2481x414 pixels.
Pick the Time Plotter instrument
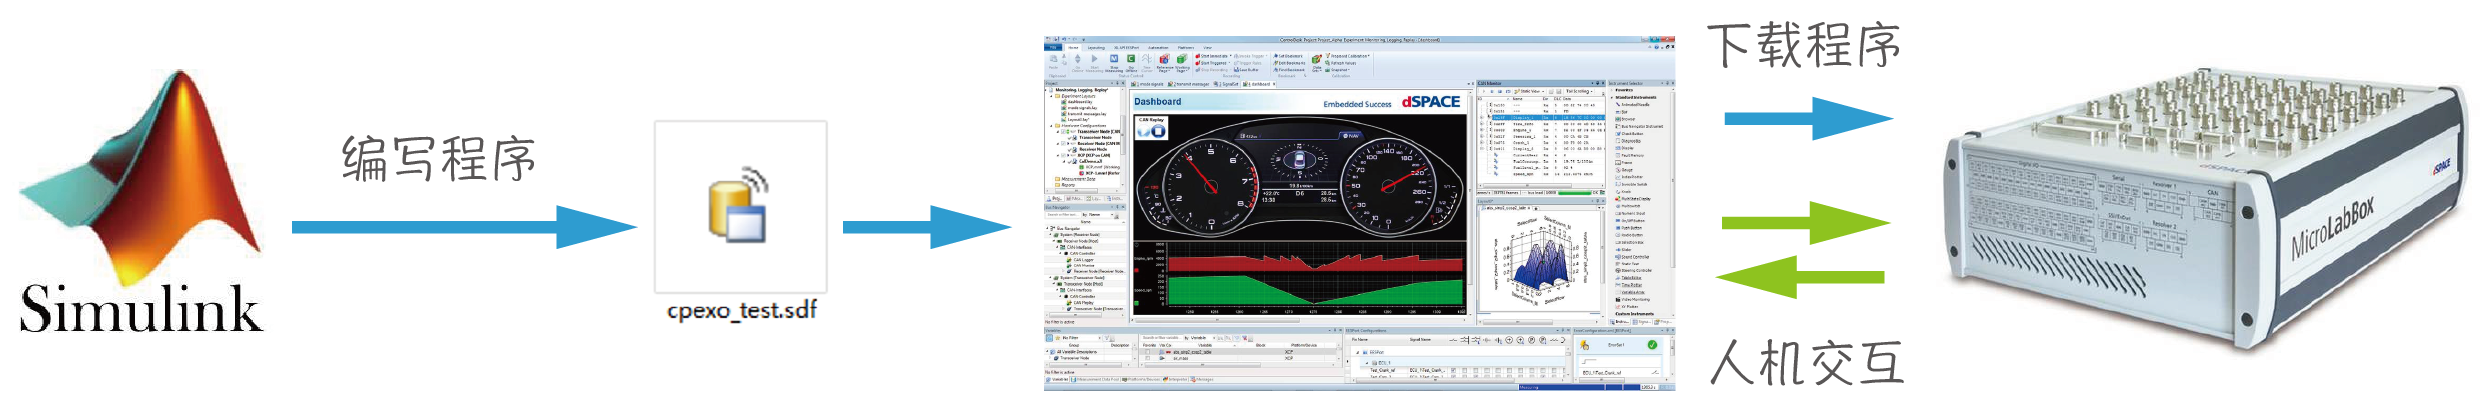(x=1630, y=285)
